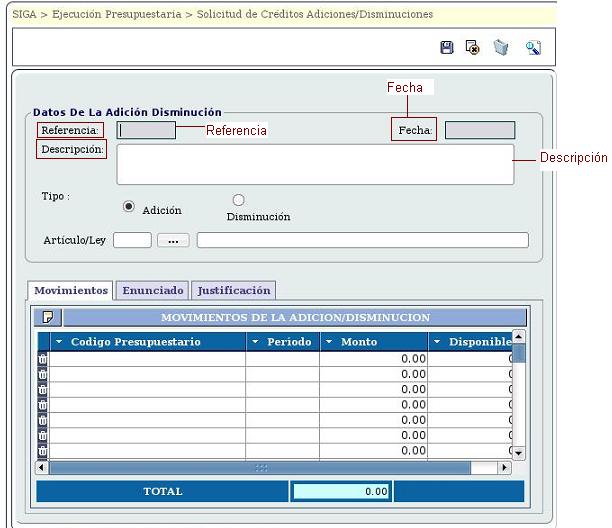Screen dimensions: 612x528
Task: Select the Disminución radio option
Action: [238, 200]
